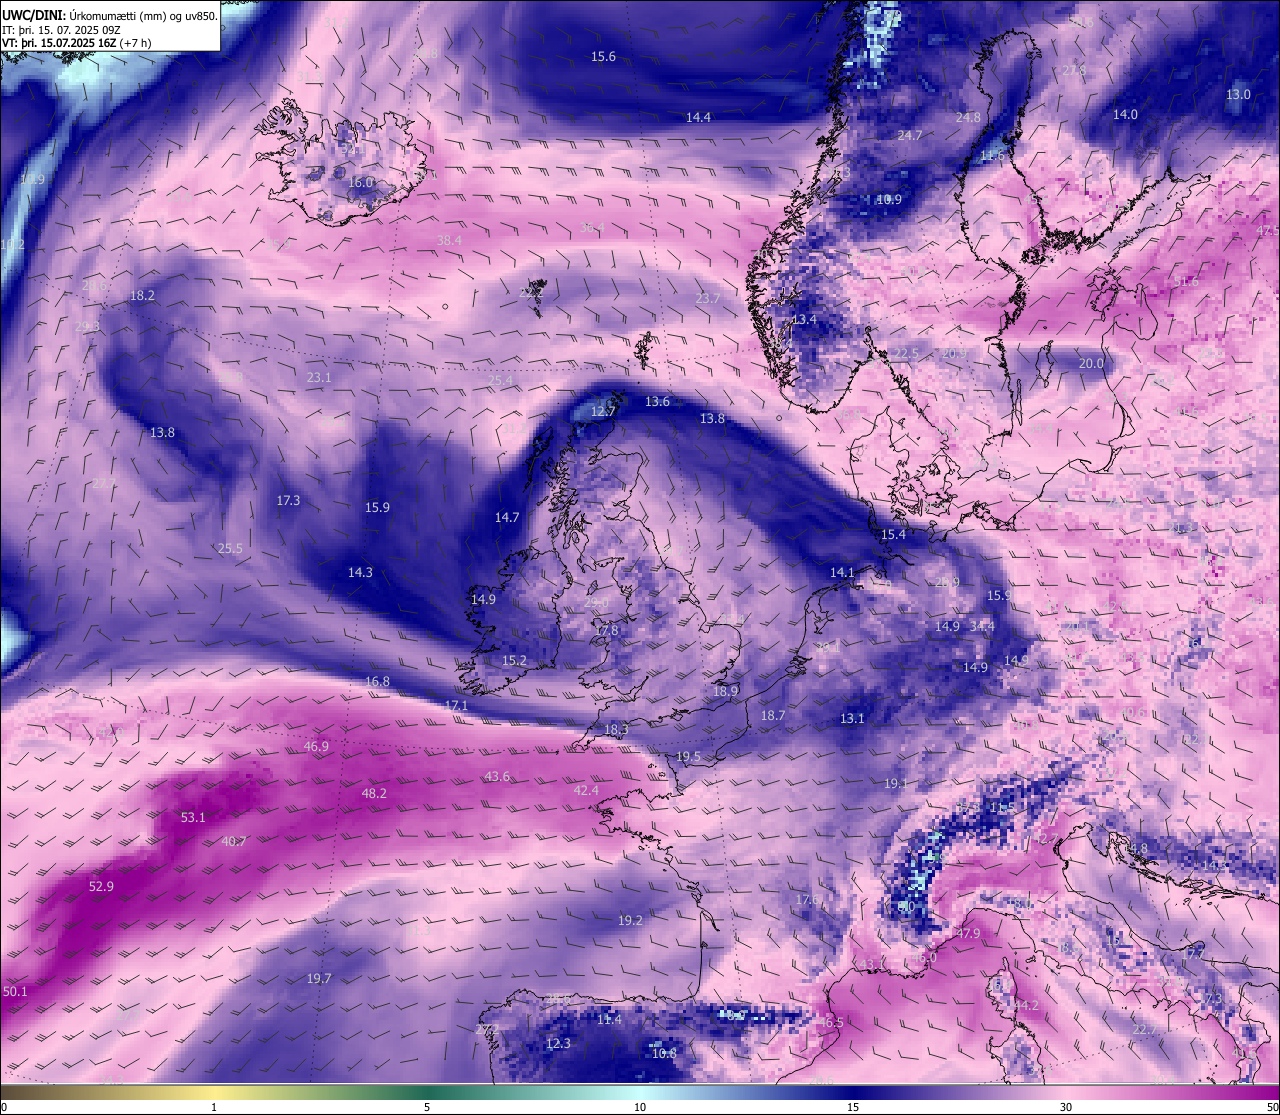Select the 19.5 value label
This screenshot has width=1280, height=1115.
[x=688, y=757]
